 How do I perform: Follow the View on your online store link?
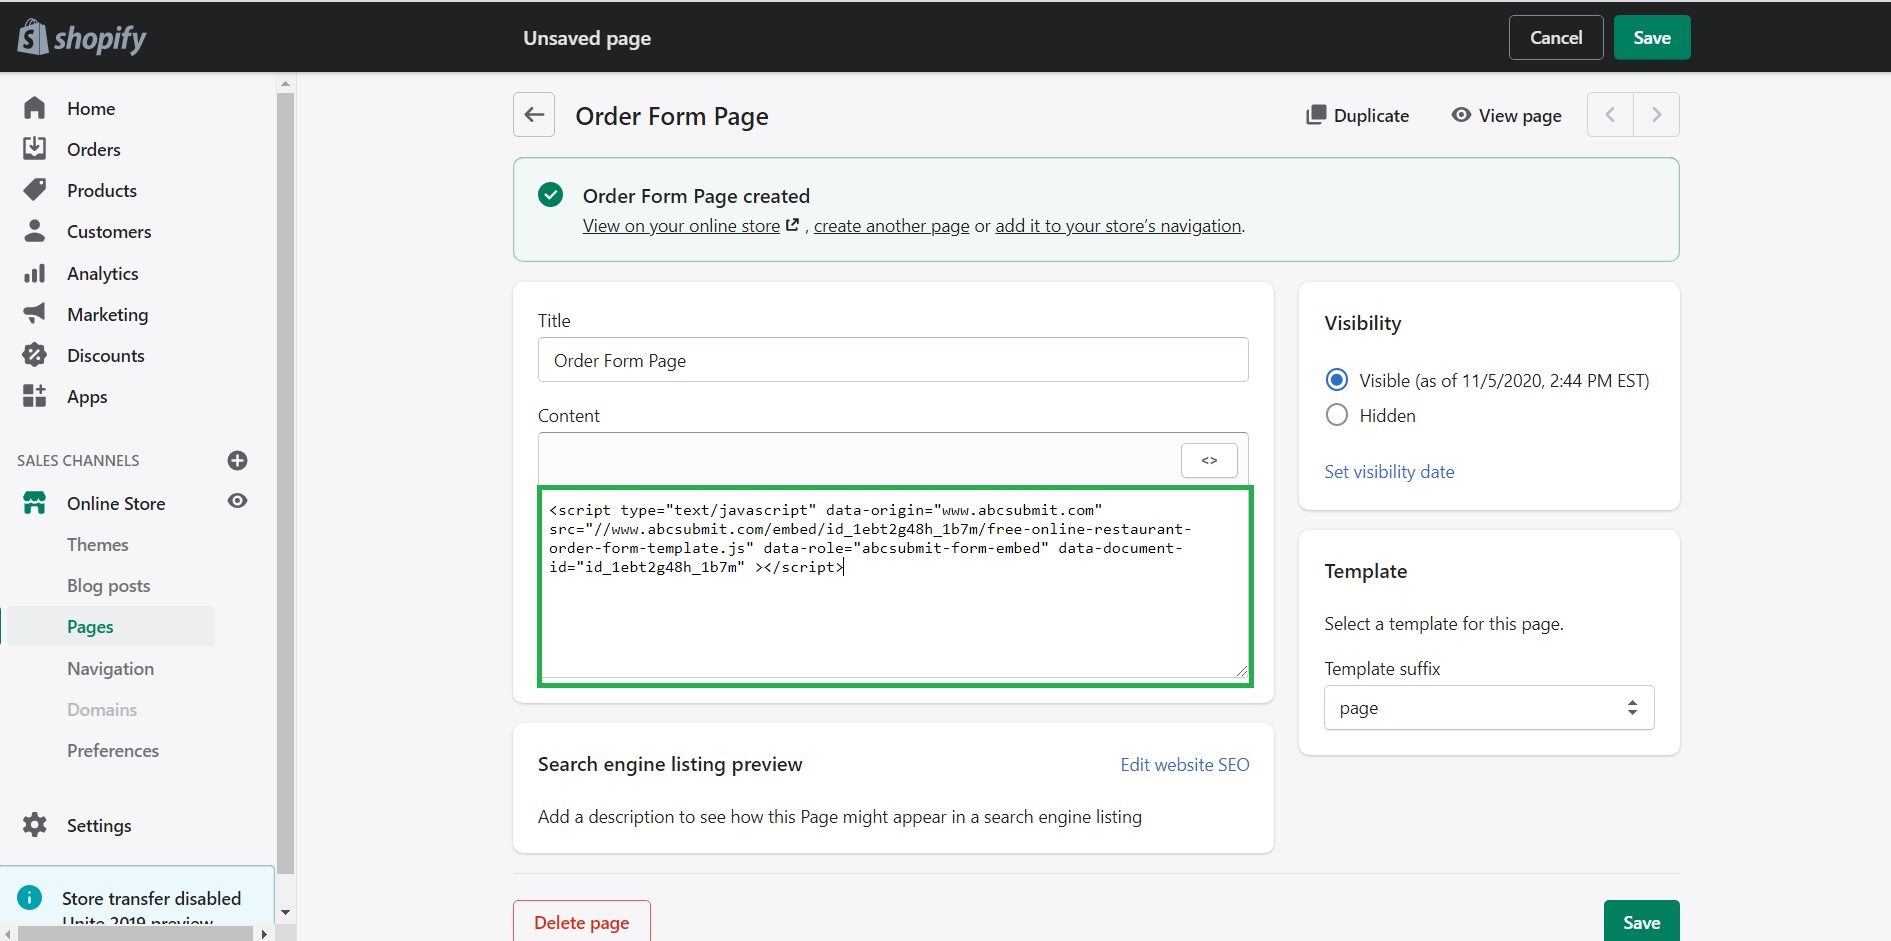[681, 226]
